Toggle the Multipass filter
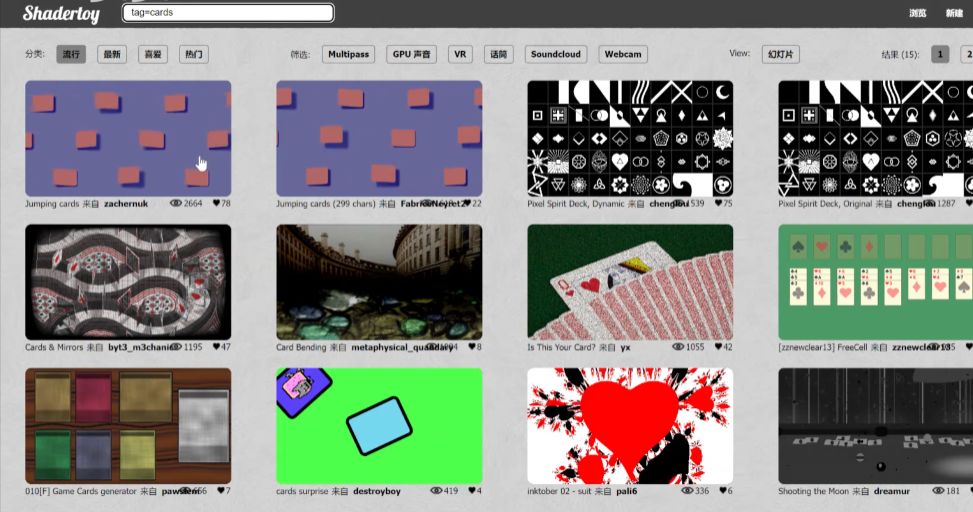Viewport: 973px width, 512px height. (x=348, y=54)
